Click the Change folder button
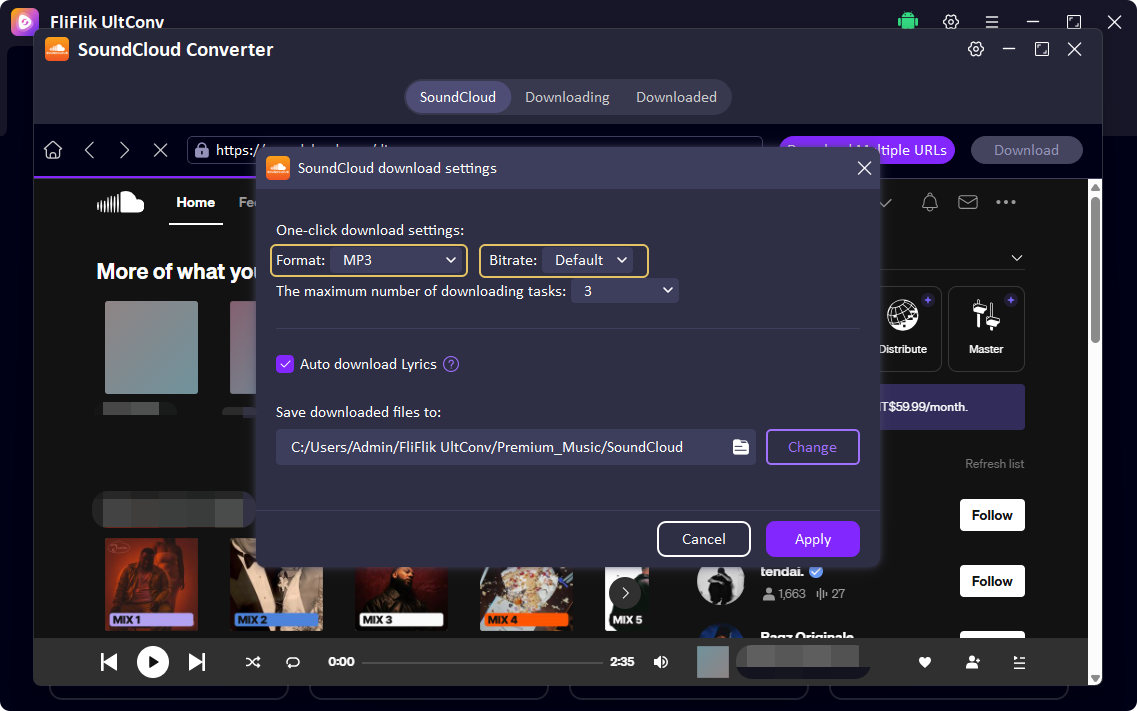Image resolution: width=1137 pixels, height=711 pixels. [812, 447]
